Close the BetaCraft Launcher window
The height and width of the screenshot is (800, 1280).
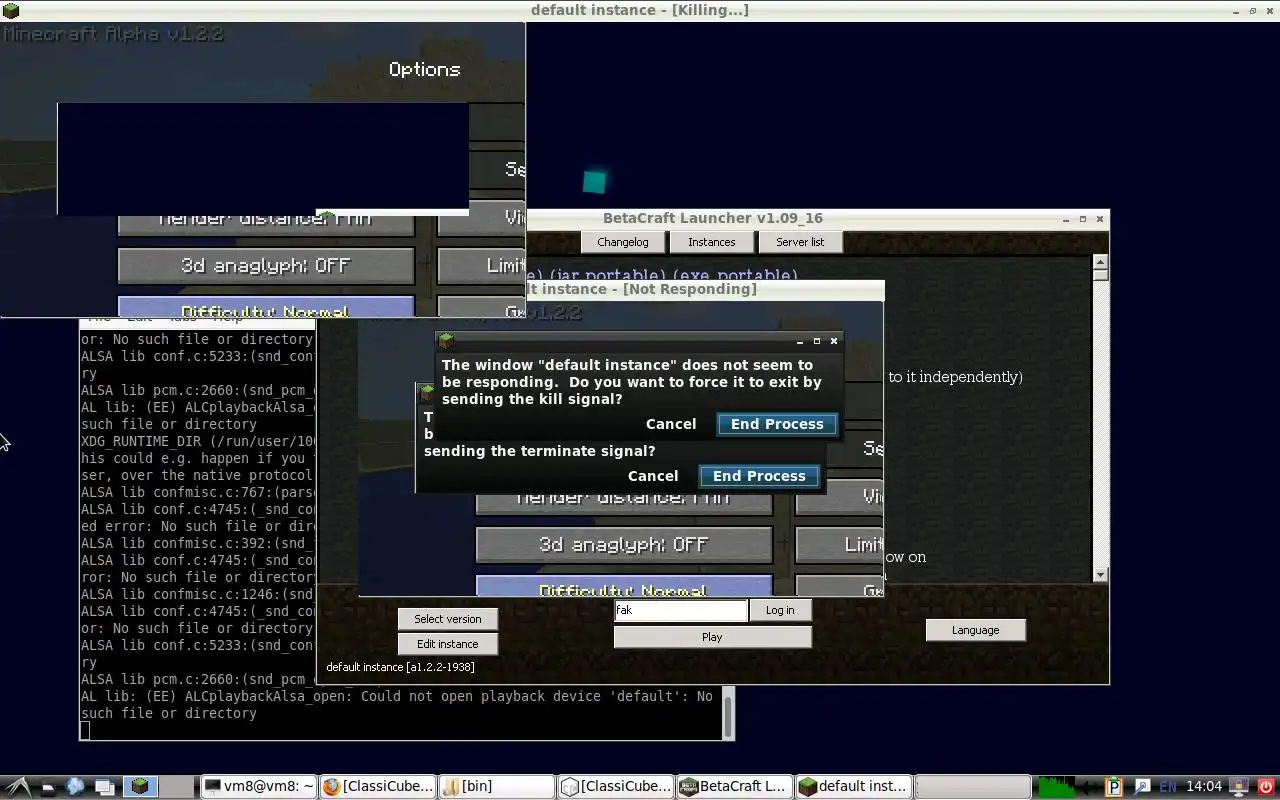click(x=1100, y=218)
